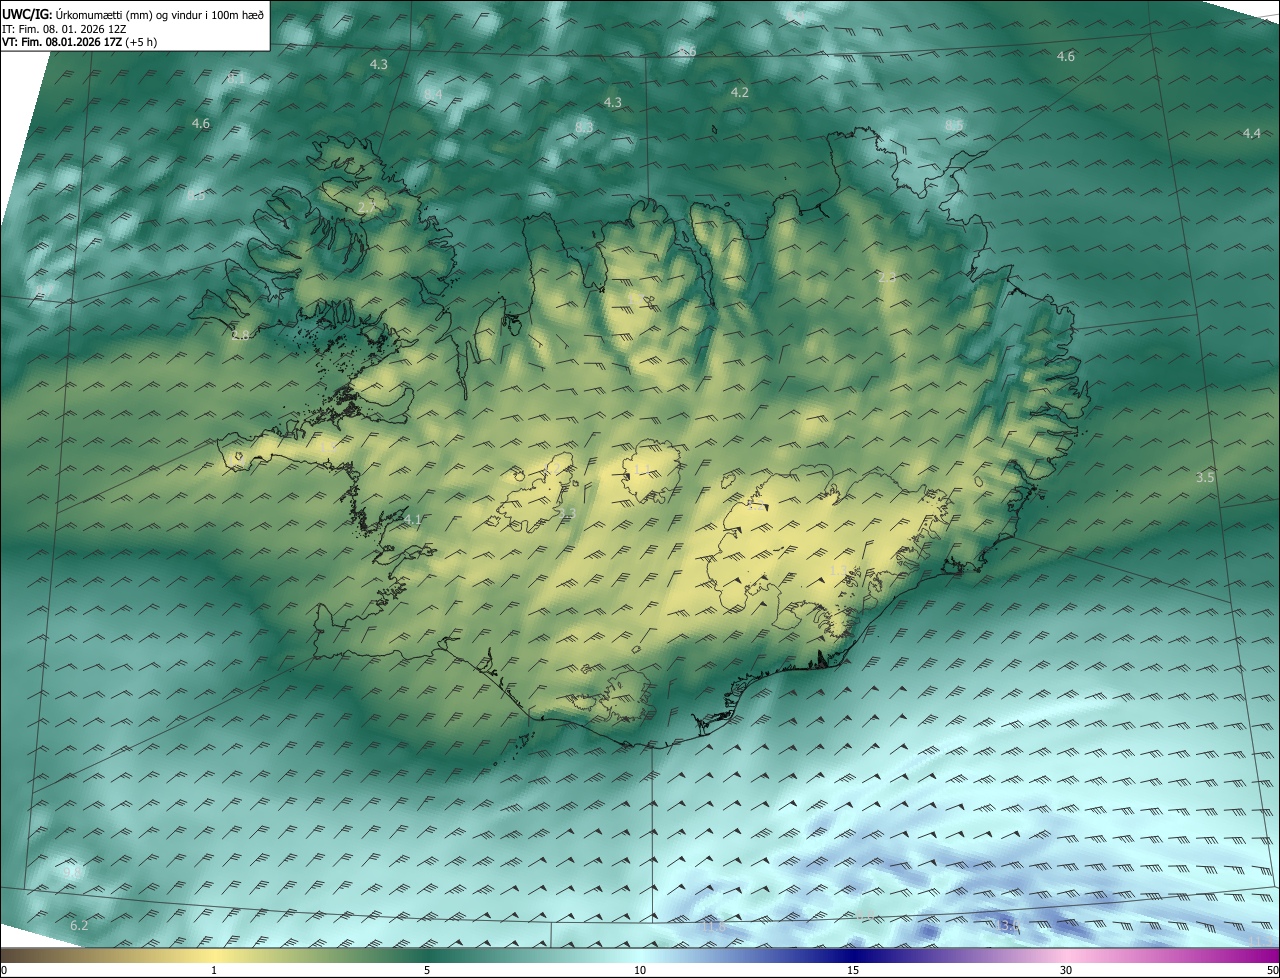The height and width of the screenshot is (978, 1280).
Task: Click the '4.1' precipitation value on the map
Action: coord(413,520)
